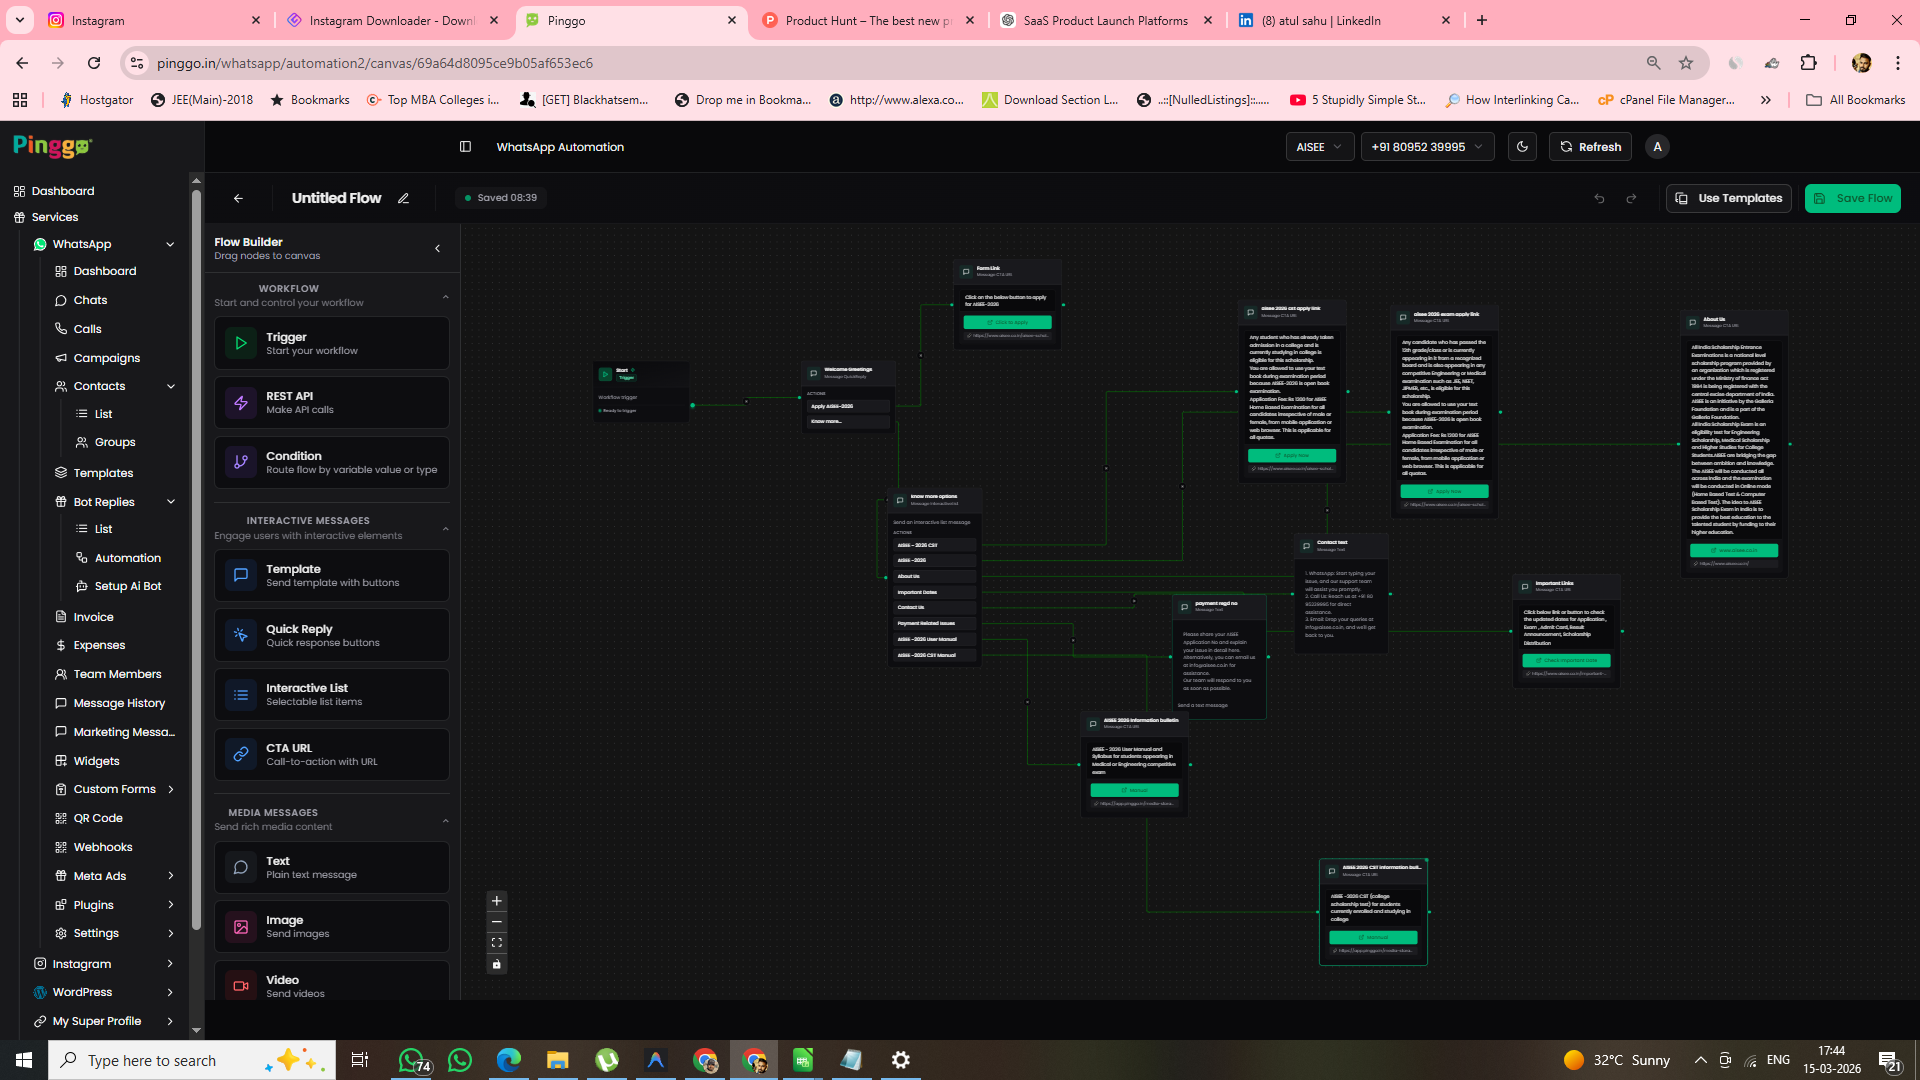Add an Interactive List node
The width and height of the screenshot is (1920, 1080).
pyautogui.click(x=331, y=694)
